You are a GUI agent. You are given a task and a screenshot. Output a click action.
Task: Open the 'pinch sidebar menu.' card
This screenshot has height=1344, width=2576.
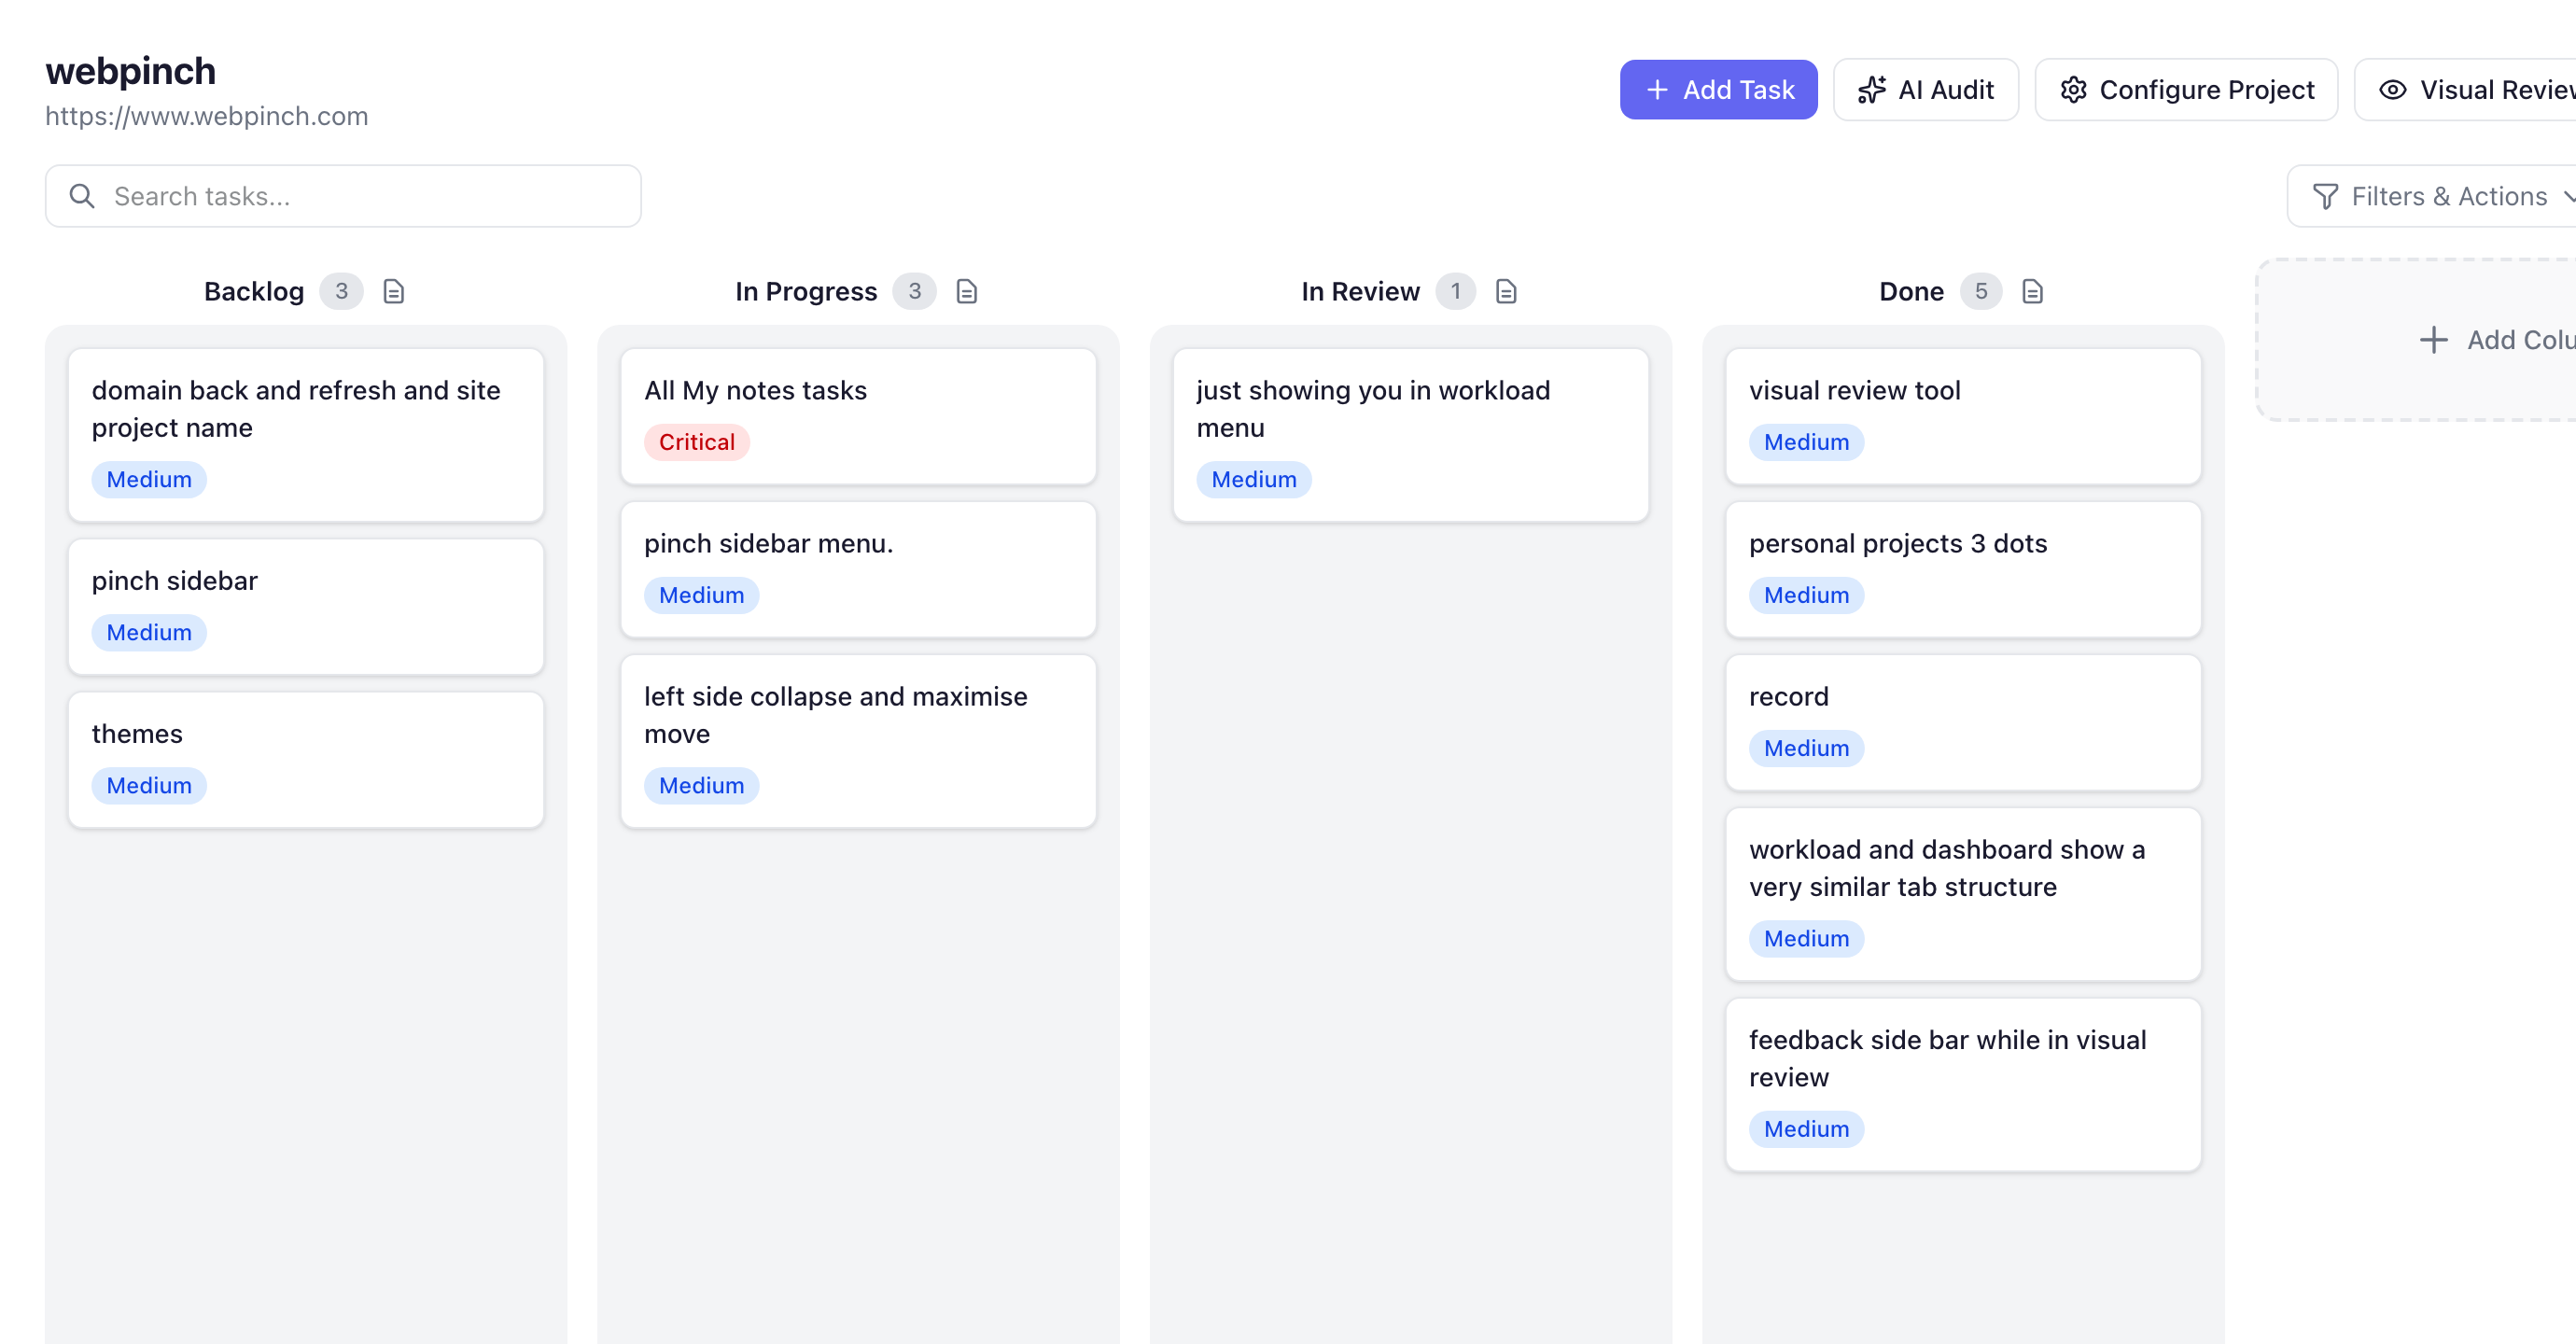(858, 570)
